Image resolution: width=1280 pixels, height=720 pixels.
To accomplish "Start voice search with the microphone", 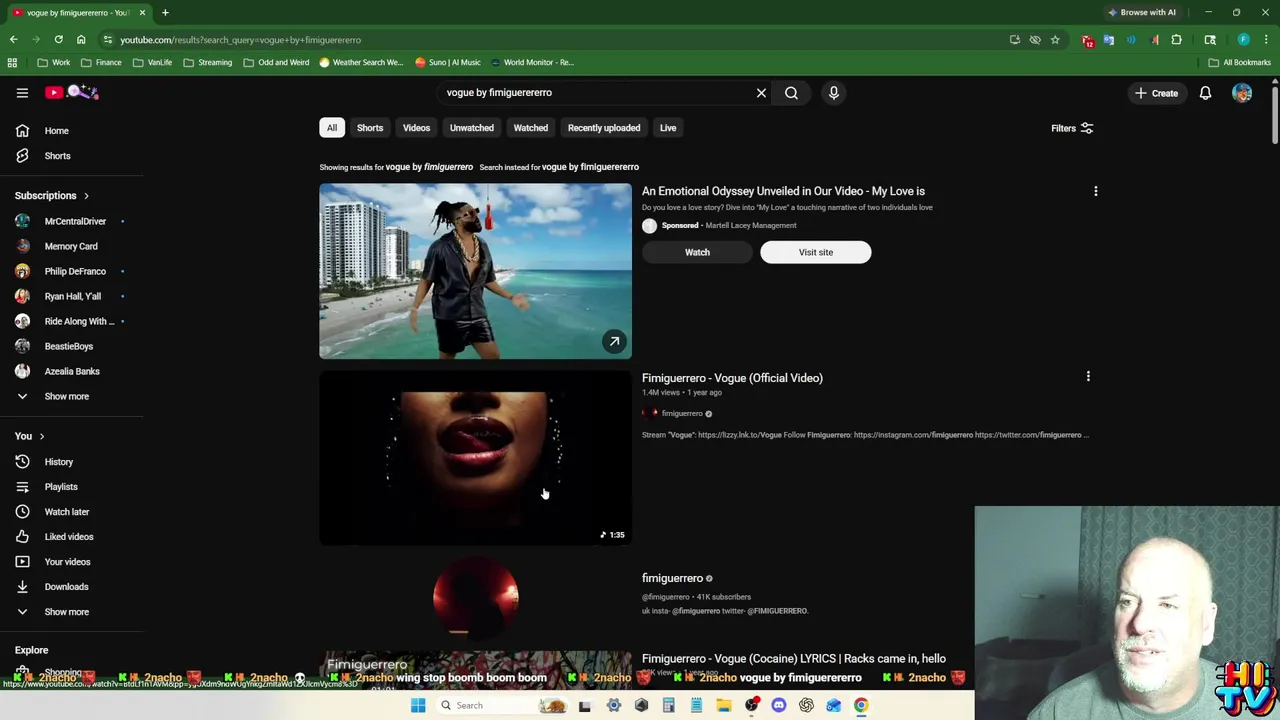I will pyautogui.click(x=833, y=93).
